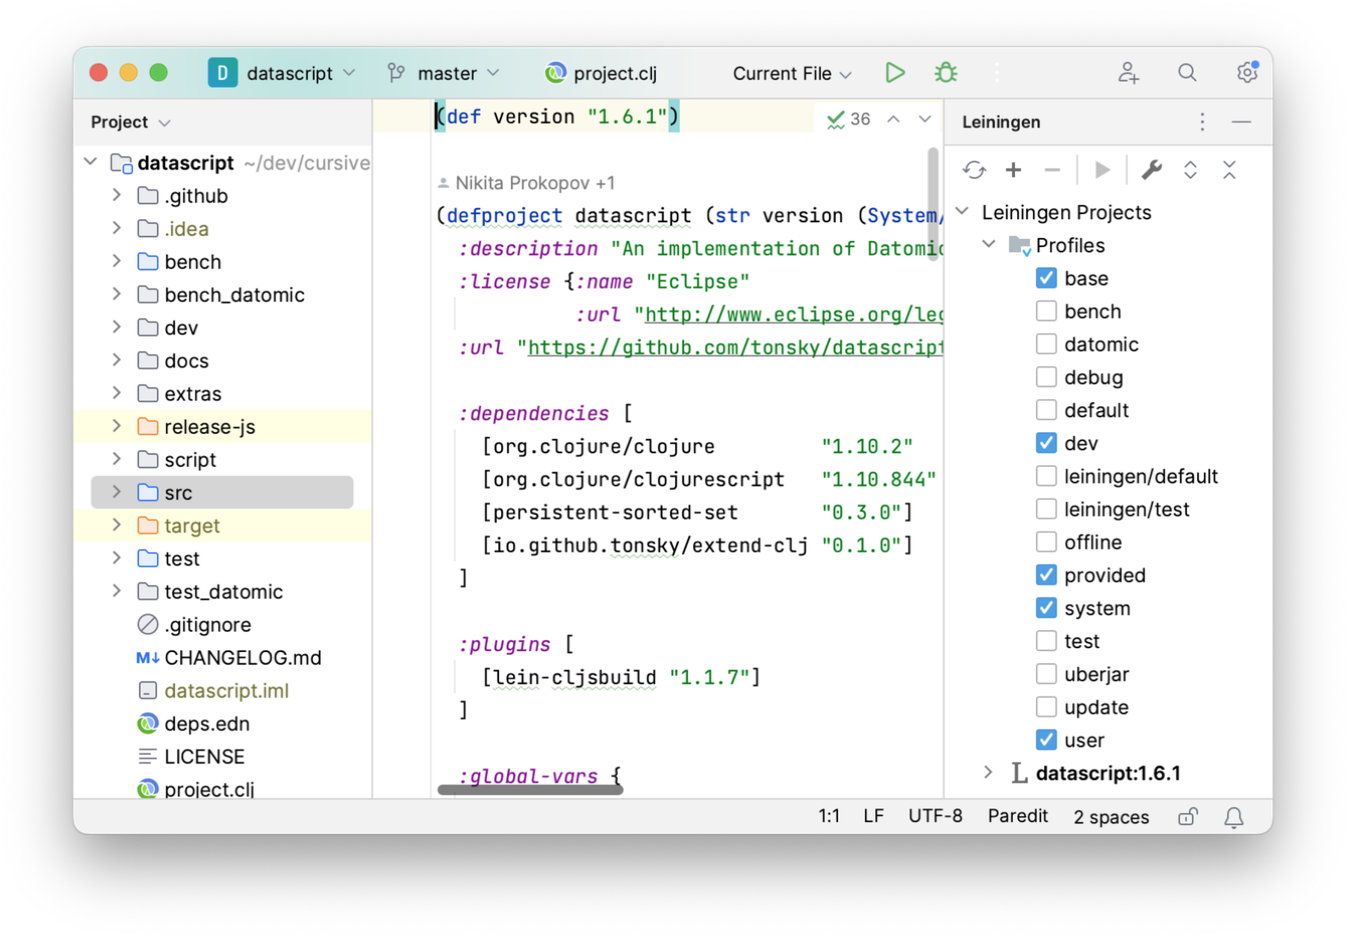1346x935 pixels.
Task: Open notifications bell icon
Action: click(x=1234, y=817)
